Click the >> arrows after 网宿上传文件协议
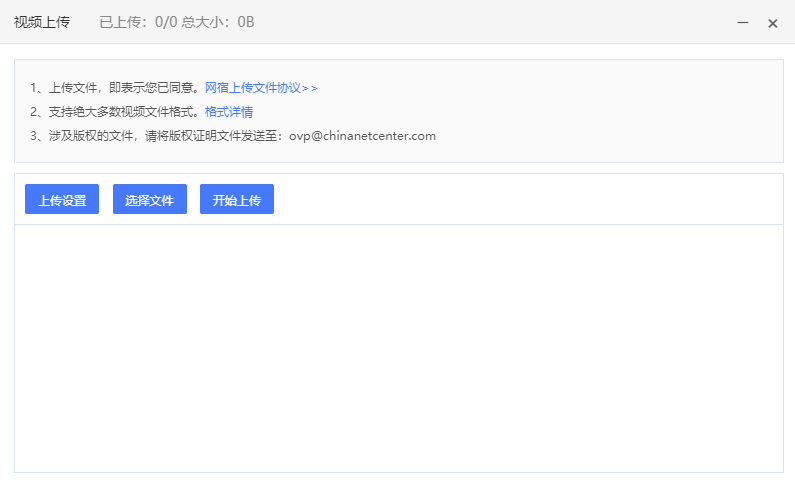 [310, 88]
